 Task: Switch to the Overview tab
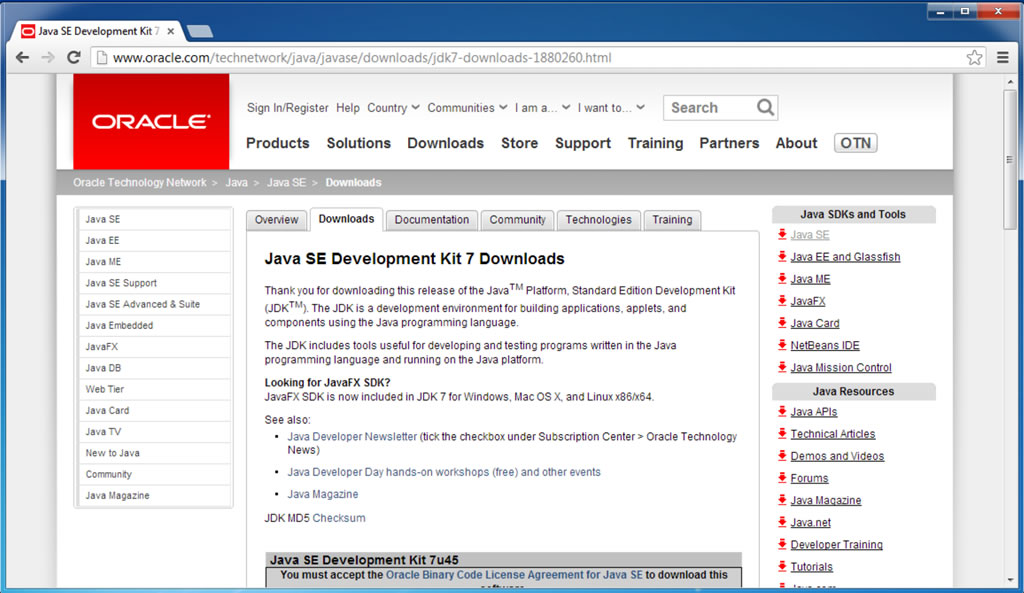pos(276,220)
